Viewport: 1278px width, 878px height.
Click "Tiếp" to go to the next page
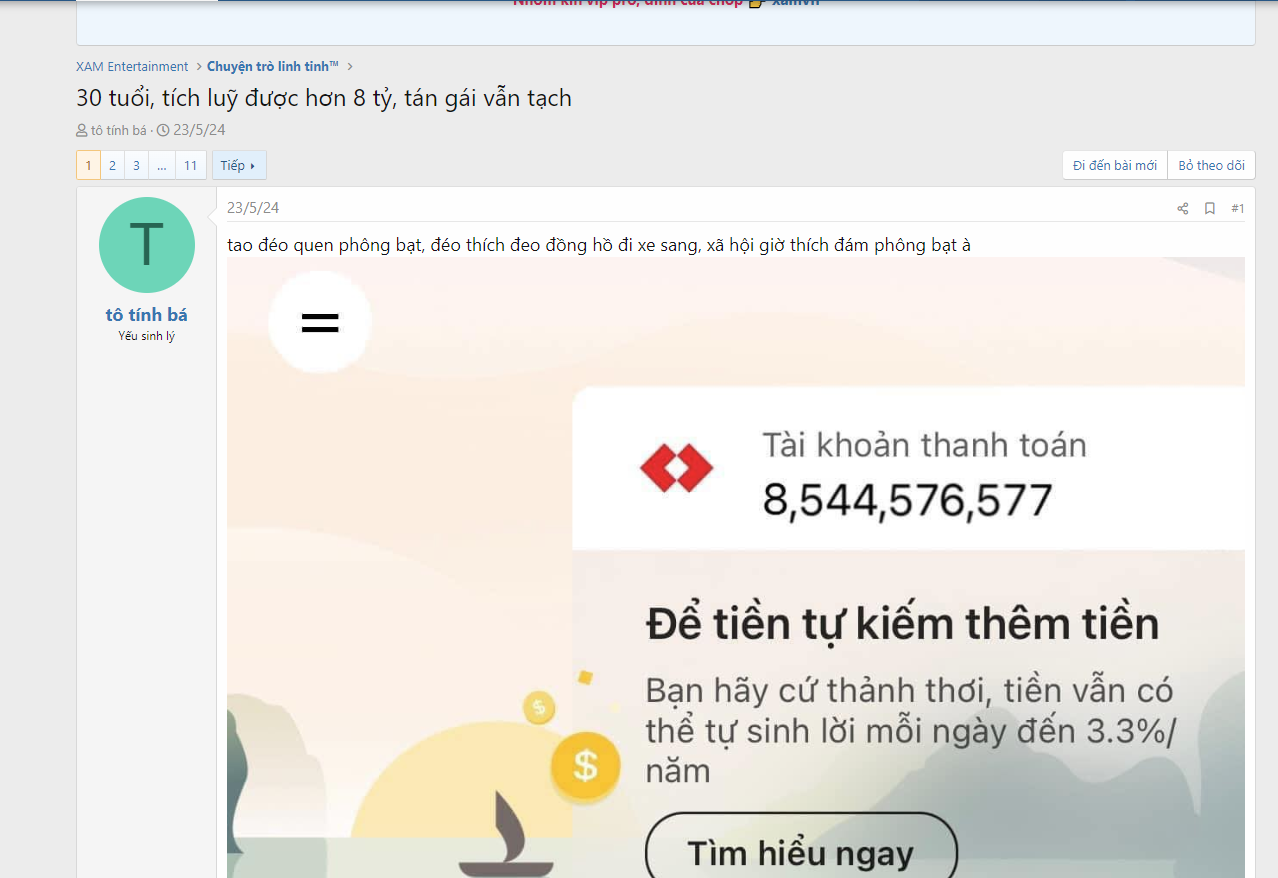click(237, 164)
